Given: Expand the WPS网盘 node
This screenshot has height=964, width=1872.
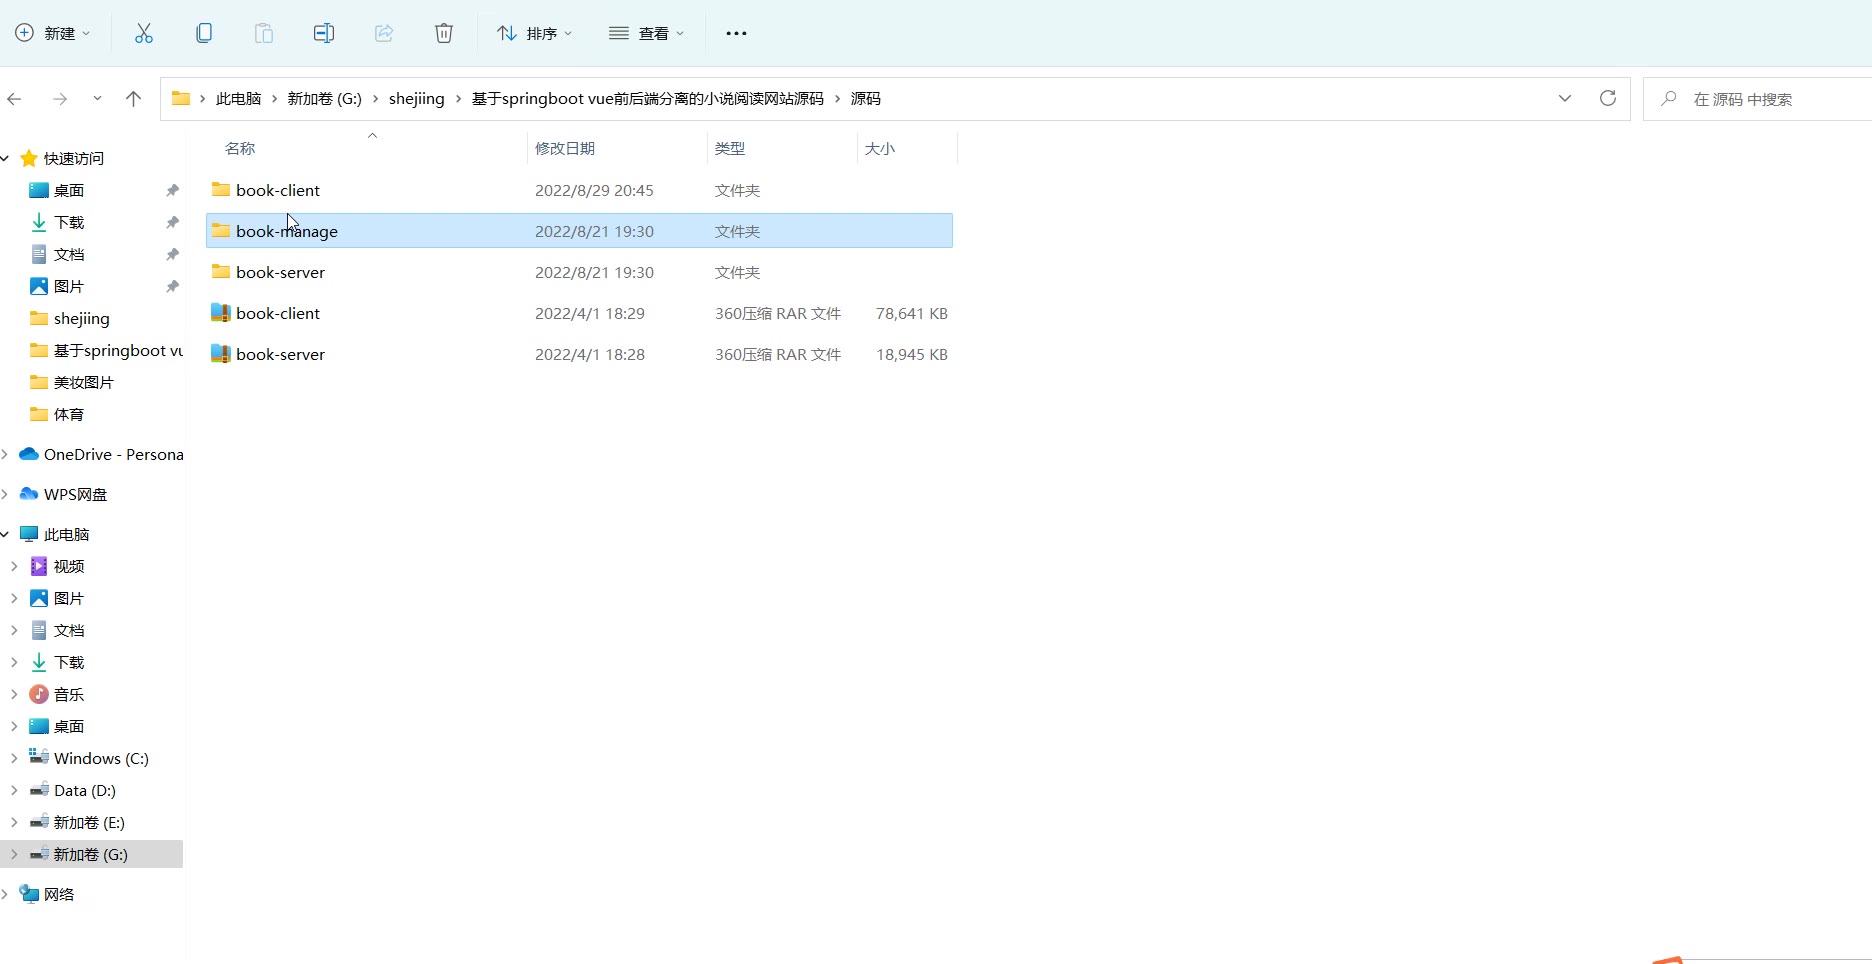Looking at the screenshot, I should (x=5, y=494).
